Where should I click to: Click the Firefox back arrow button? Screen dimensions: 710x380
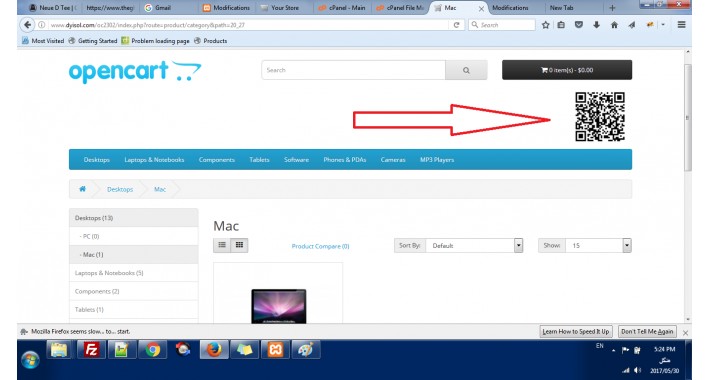[x=27, y=25]
